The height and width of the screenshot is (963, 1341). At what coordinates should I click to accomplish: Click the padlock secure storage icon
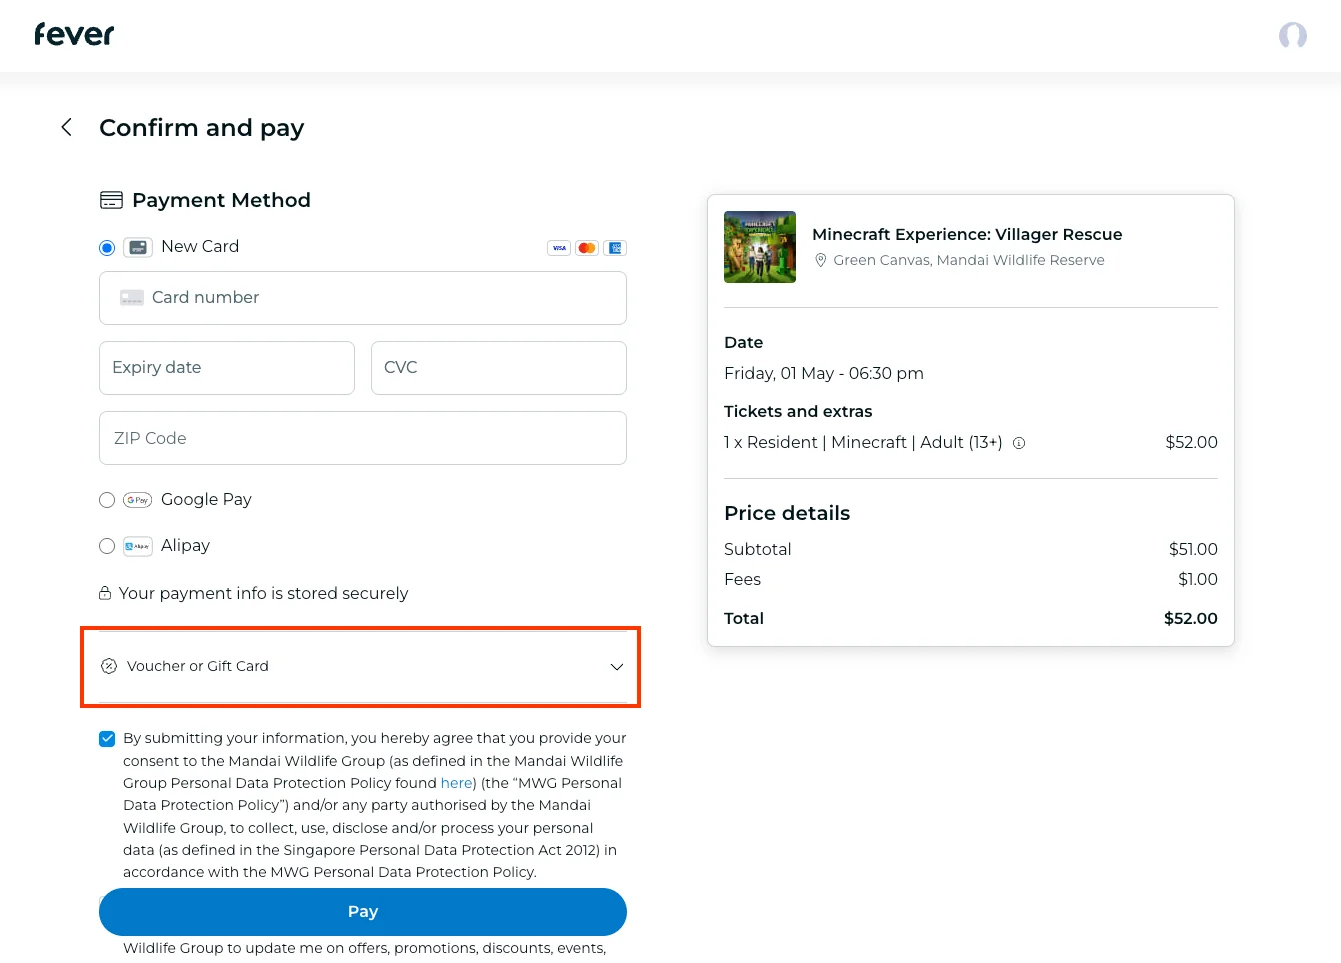(105, 593)
